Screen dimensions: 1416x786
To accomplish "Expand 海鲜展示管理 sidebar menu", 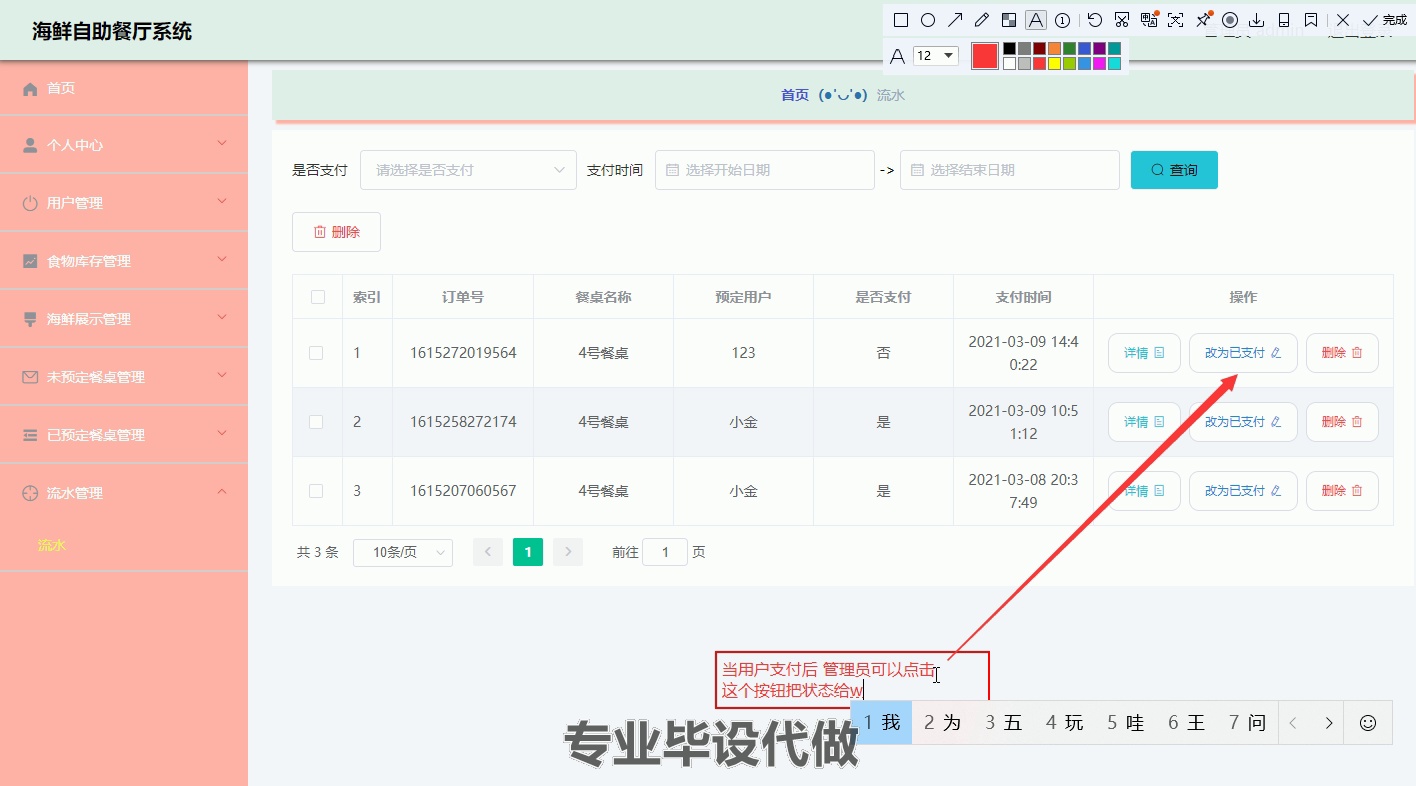I will tap(124, 319).
